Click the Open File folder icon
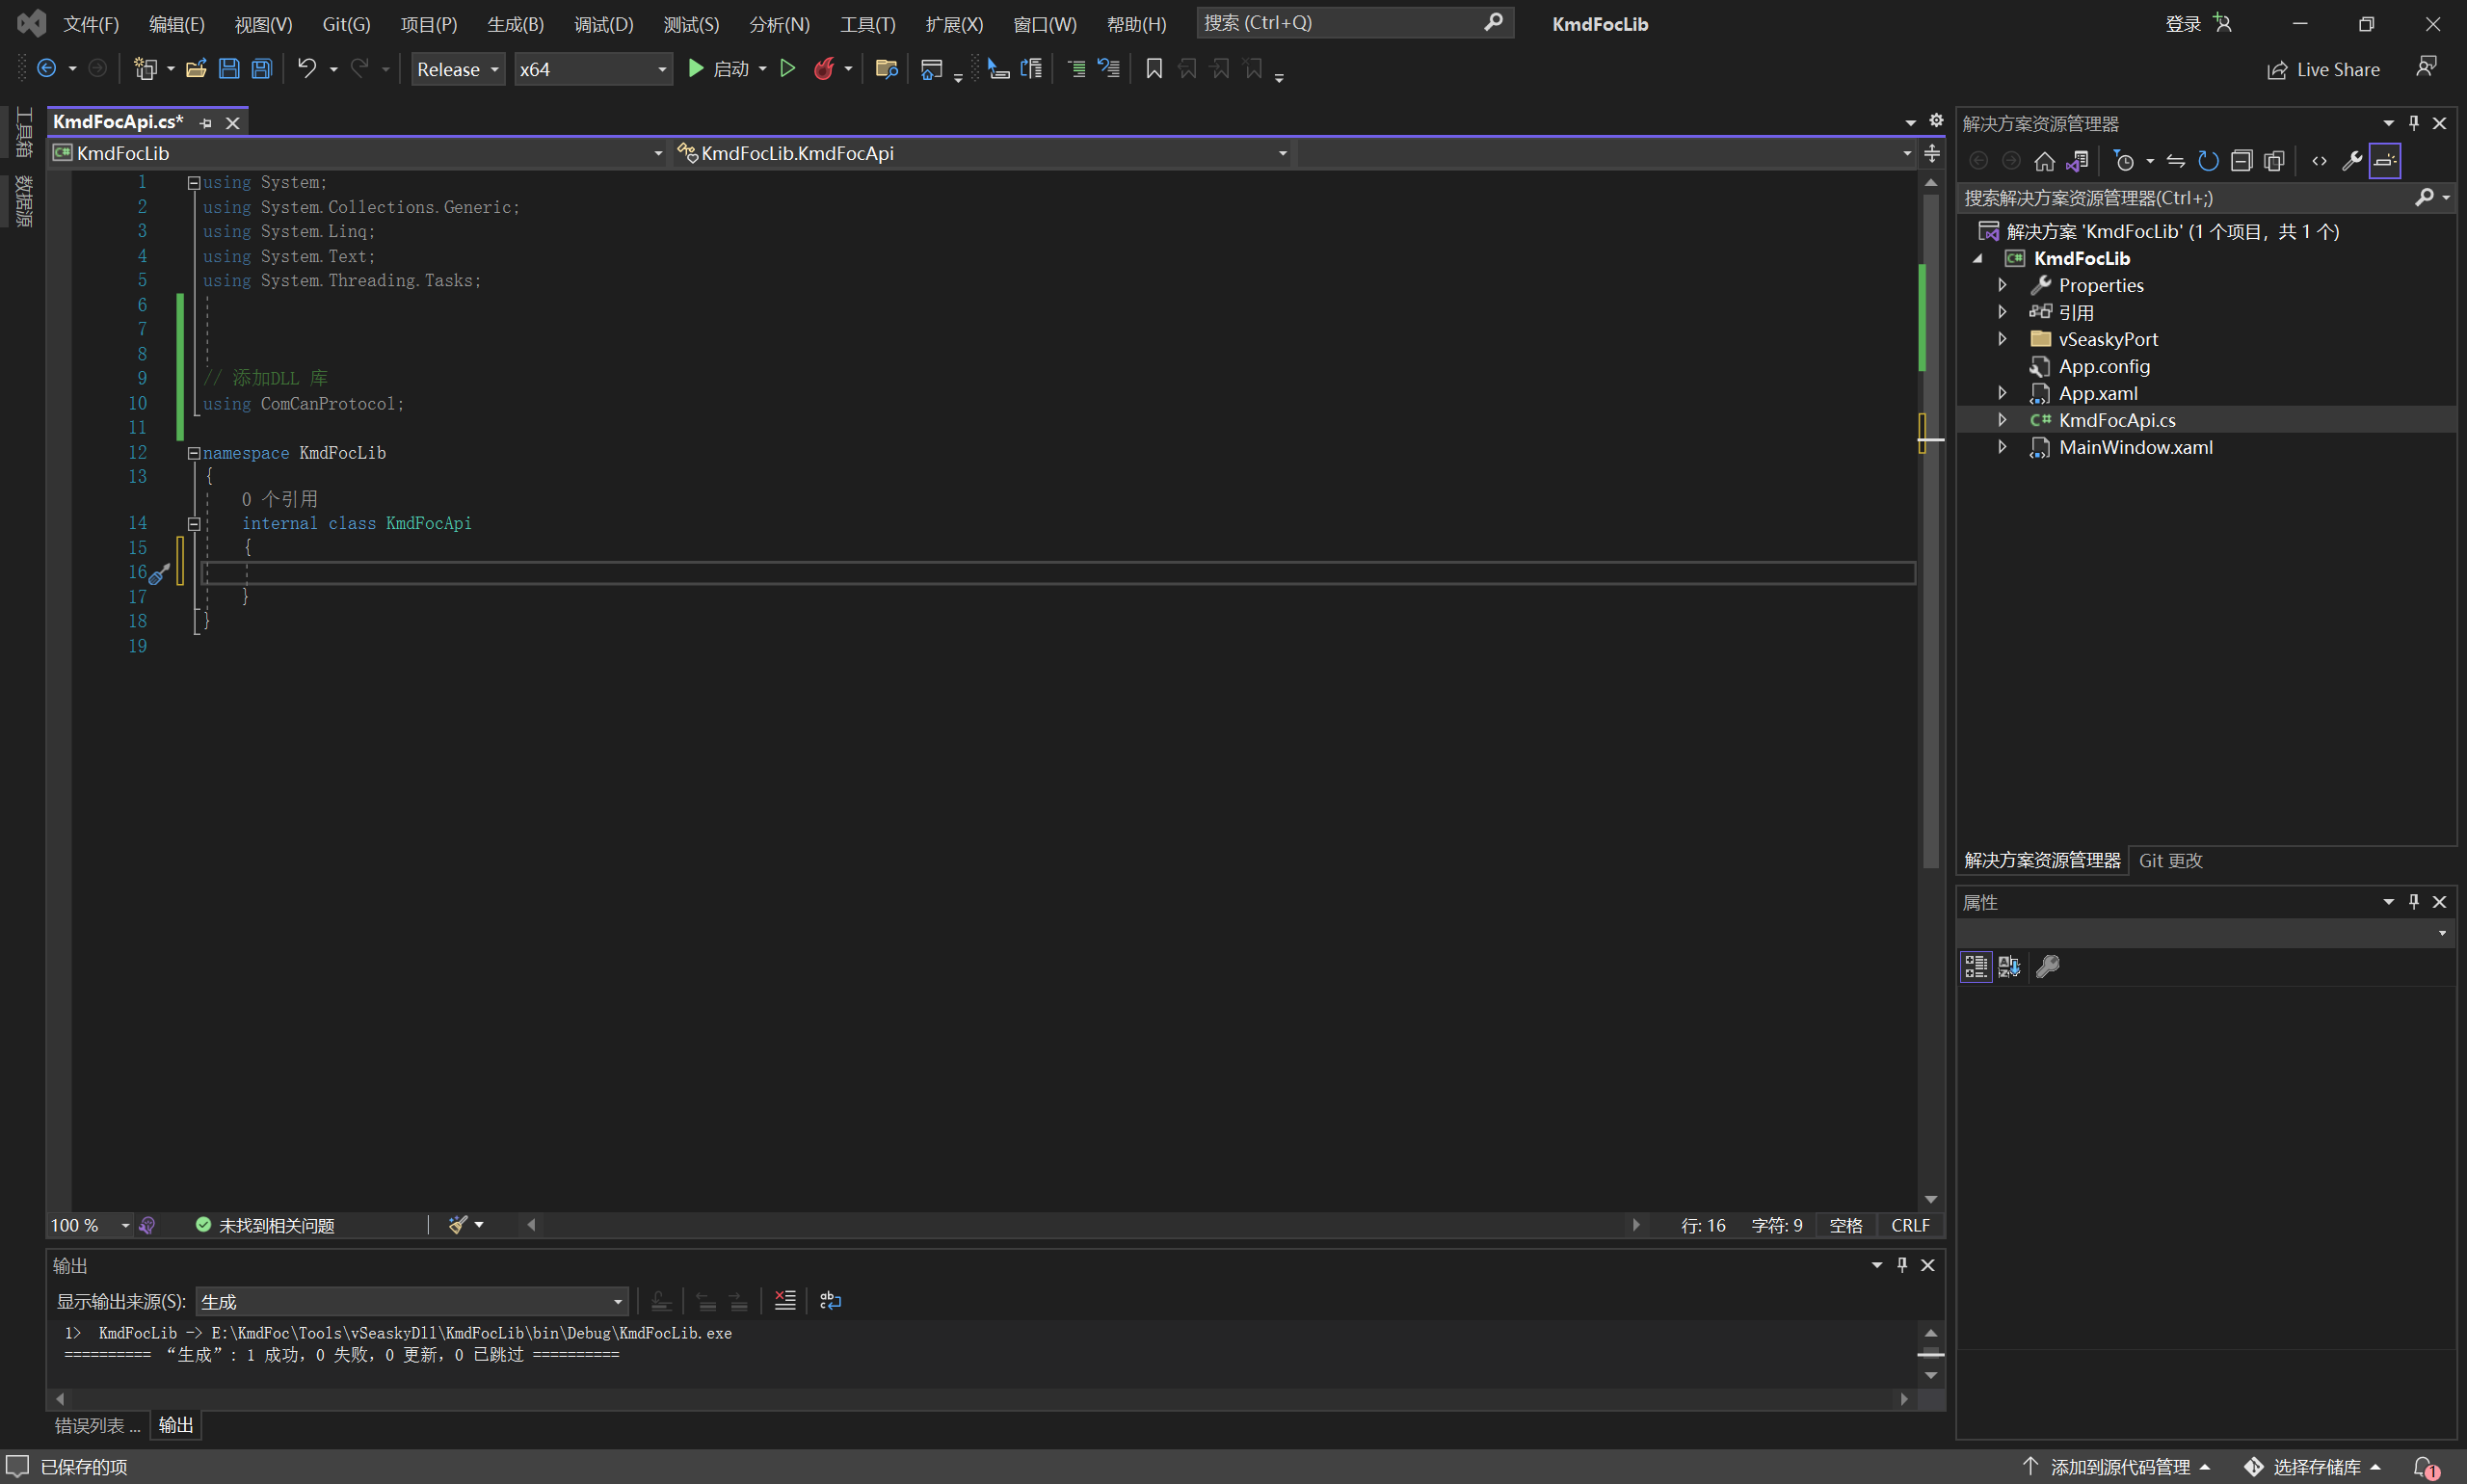Screen dimensions: 2467x1484 point(196,69)
